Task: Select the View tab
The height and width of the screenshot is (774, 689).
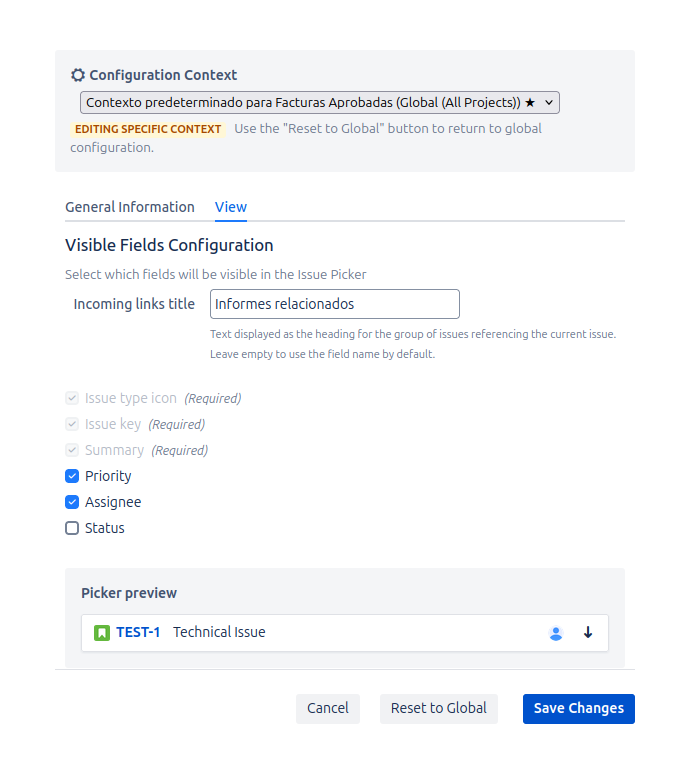Action: (x=231, y=207)
